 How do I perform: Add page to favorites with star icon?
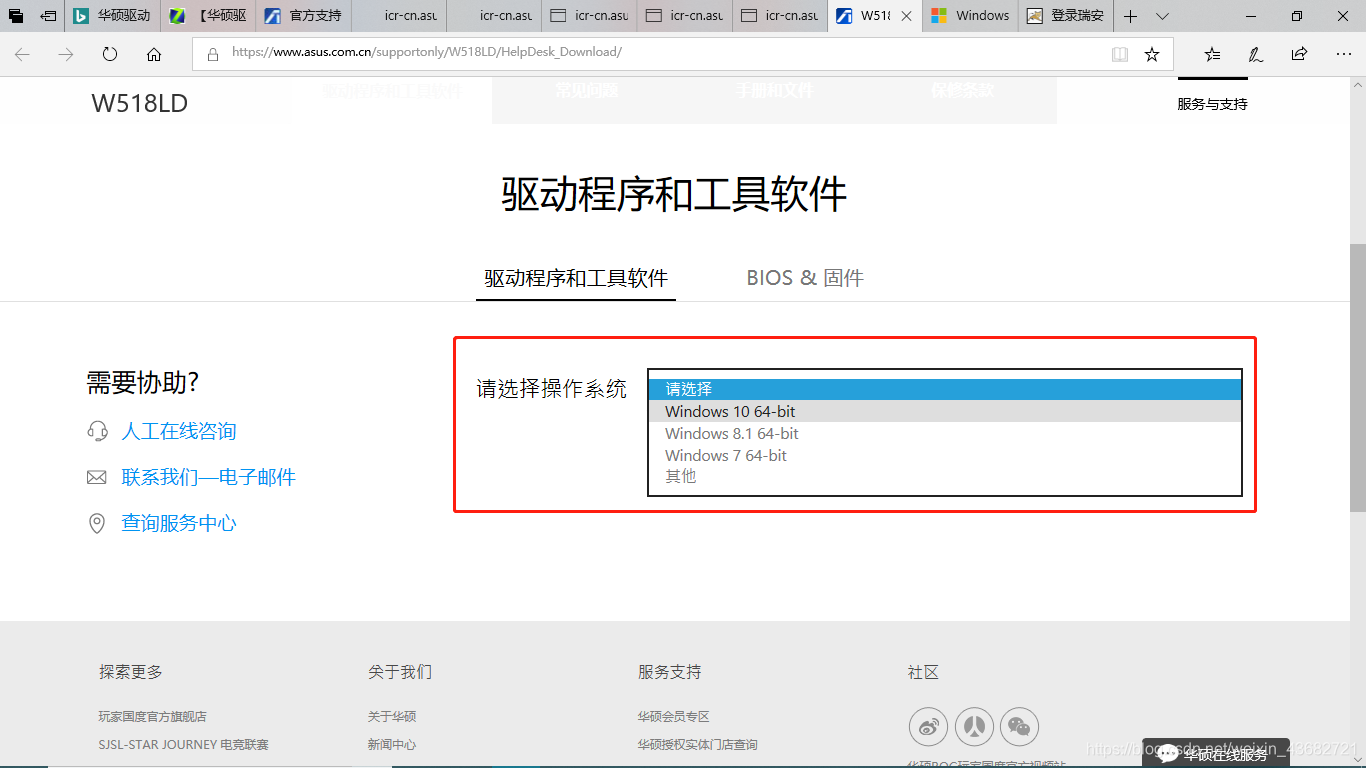[x=1152, y=54]
